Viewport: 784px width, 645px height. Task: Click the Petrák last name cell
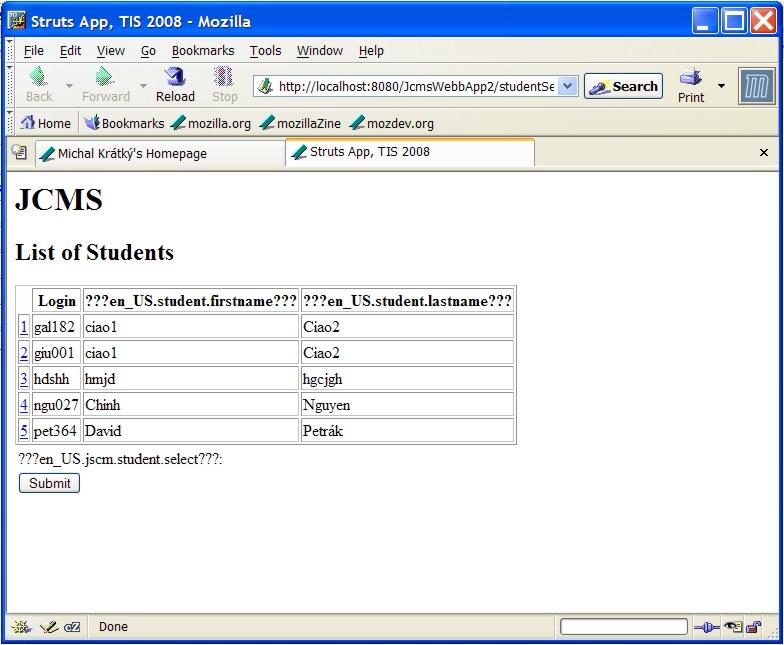[x=407, y=430]
